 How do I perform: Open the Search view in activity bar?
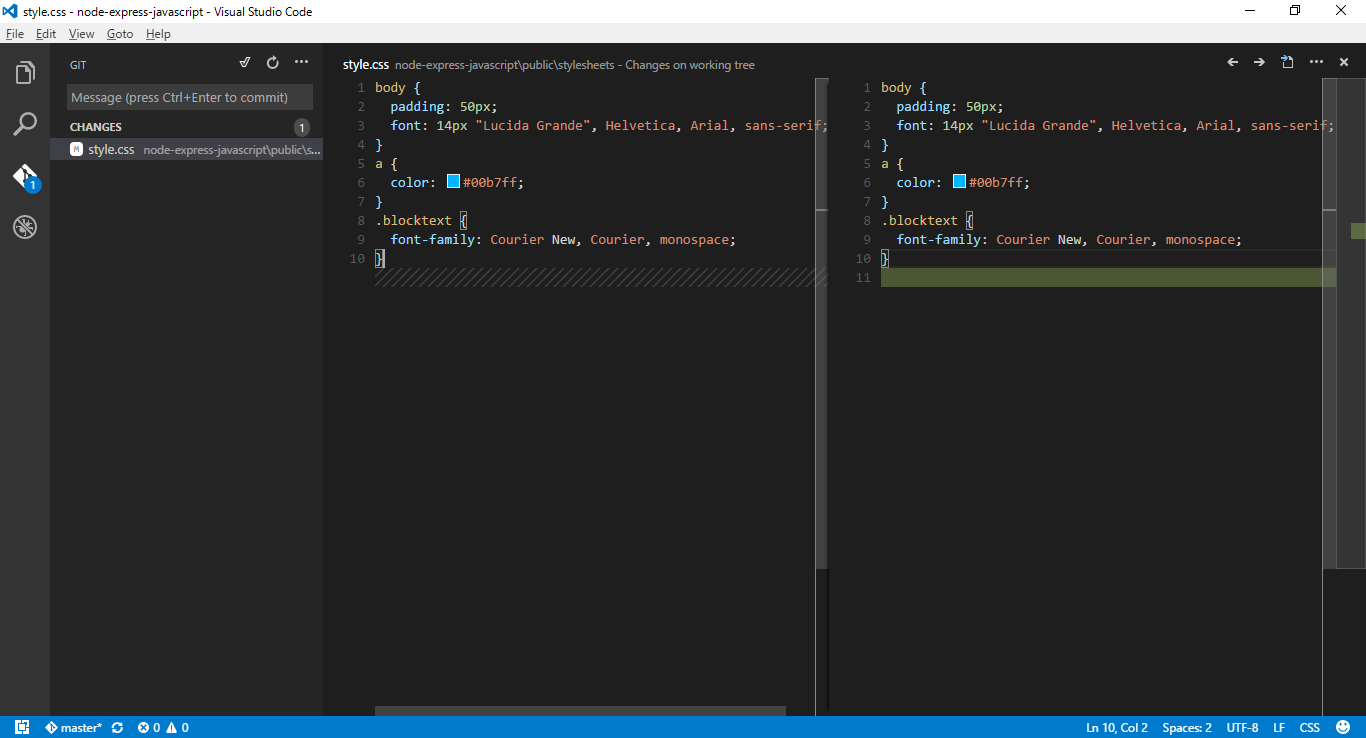coord(25,125)
